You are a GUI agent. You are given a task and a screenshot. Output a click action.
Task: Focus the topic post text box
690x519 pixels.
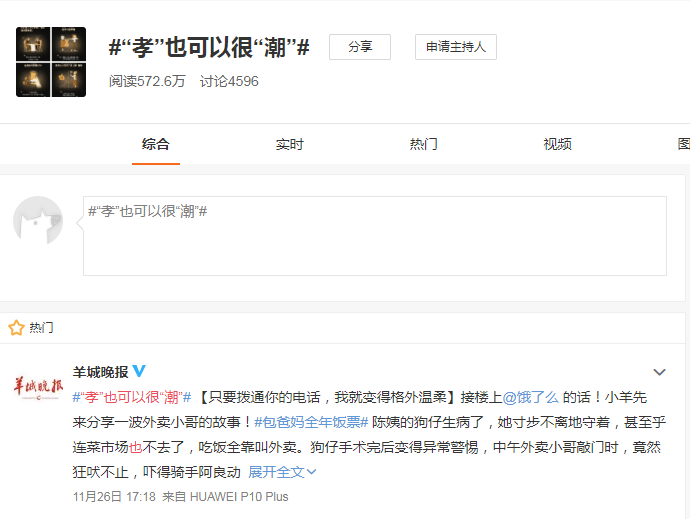coord(374,235)
